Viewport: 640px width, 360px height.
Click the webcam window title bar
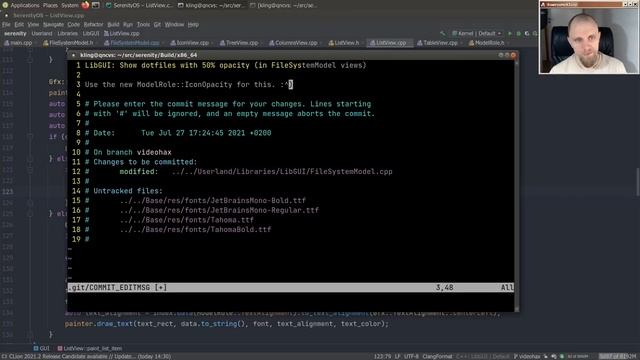click(x=589, y=4)
